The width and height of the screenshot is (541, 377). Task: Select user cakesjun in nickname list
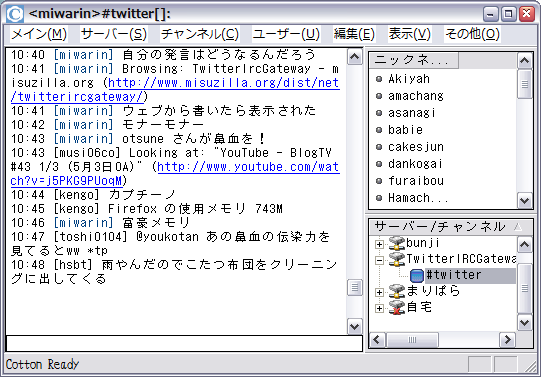[416, 147]
